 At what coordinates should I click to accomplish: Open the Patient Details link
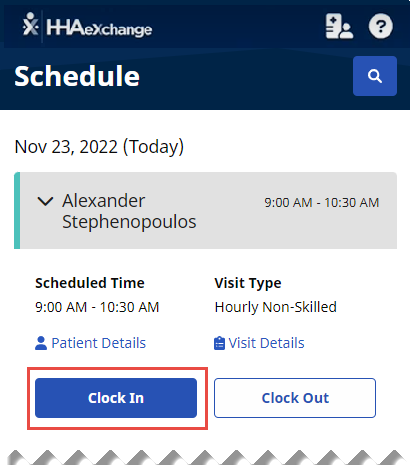(x=99, y=343)
